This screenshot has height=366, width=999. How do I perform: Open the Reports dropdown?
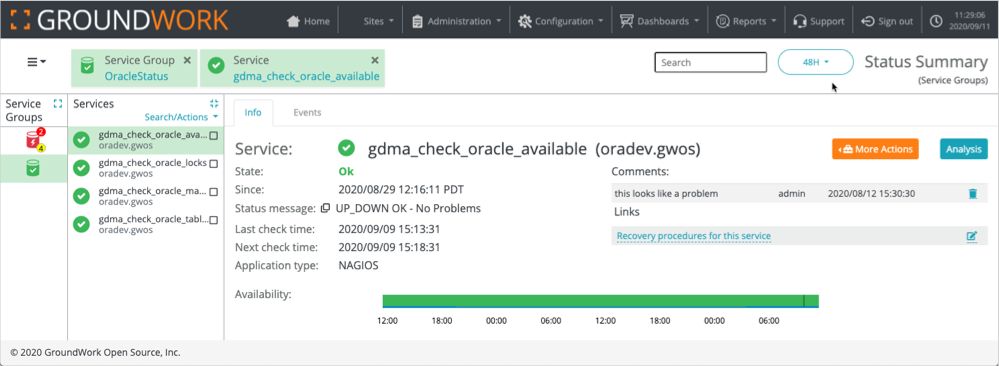point(746,21)
